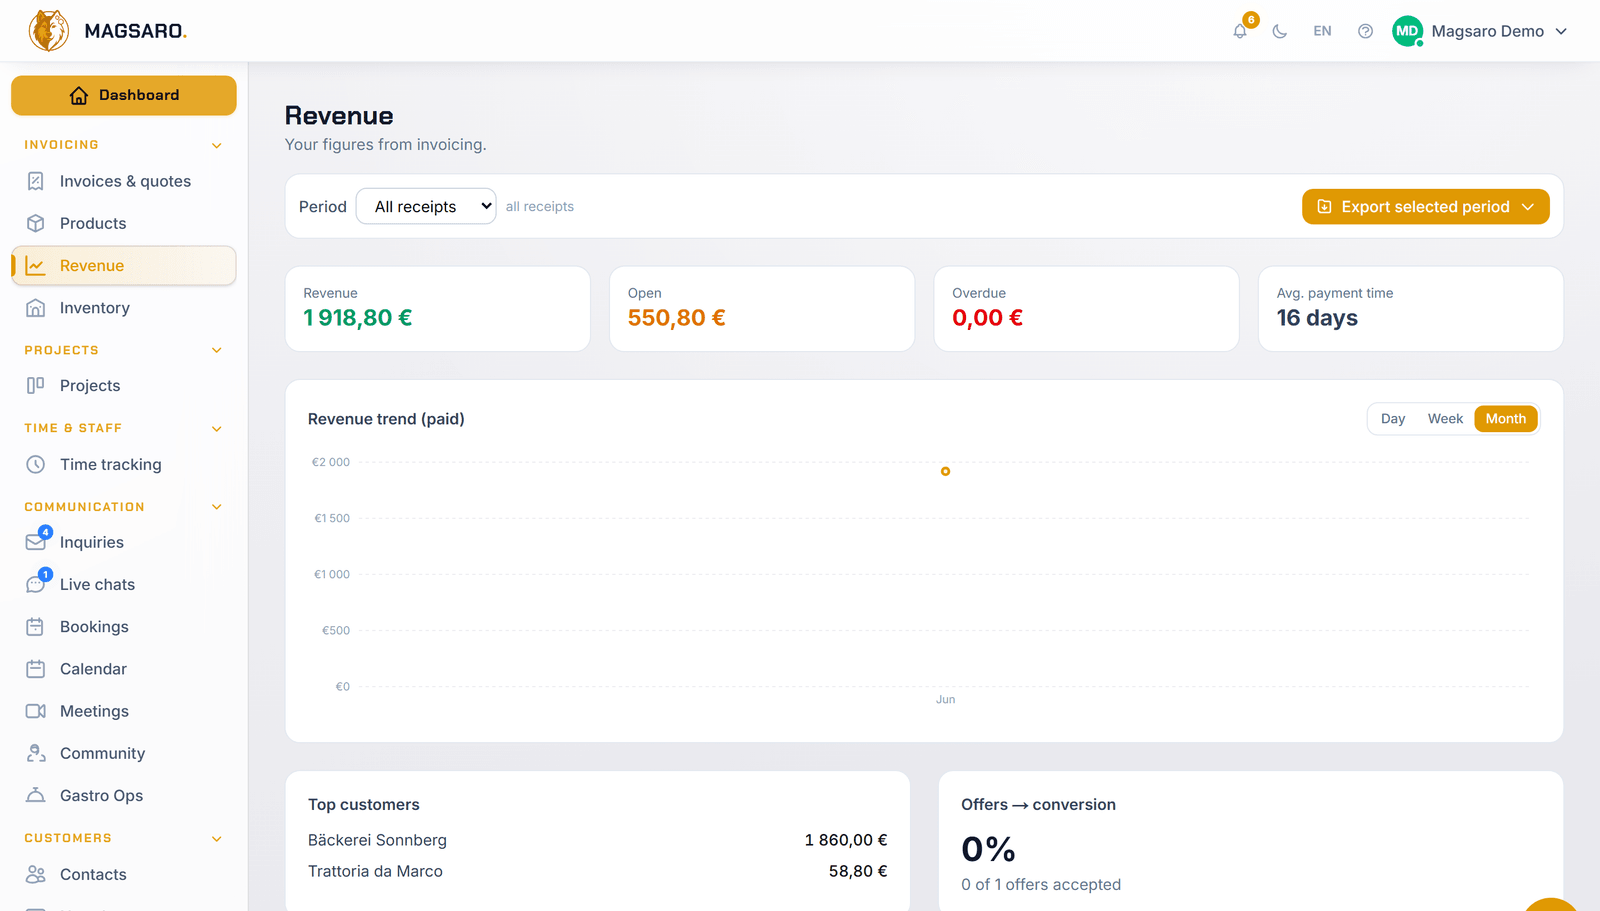Open the notifications bell

(x=1240, y=31)
